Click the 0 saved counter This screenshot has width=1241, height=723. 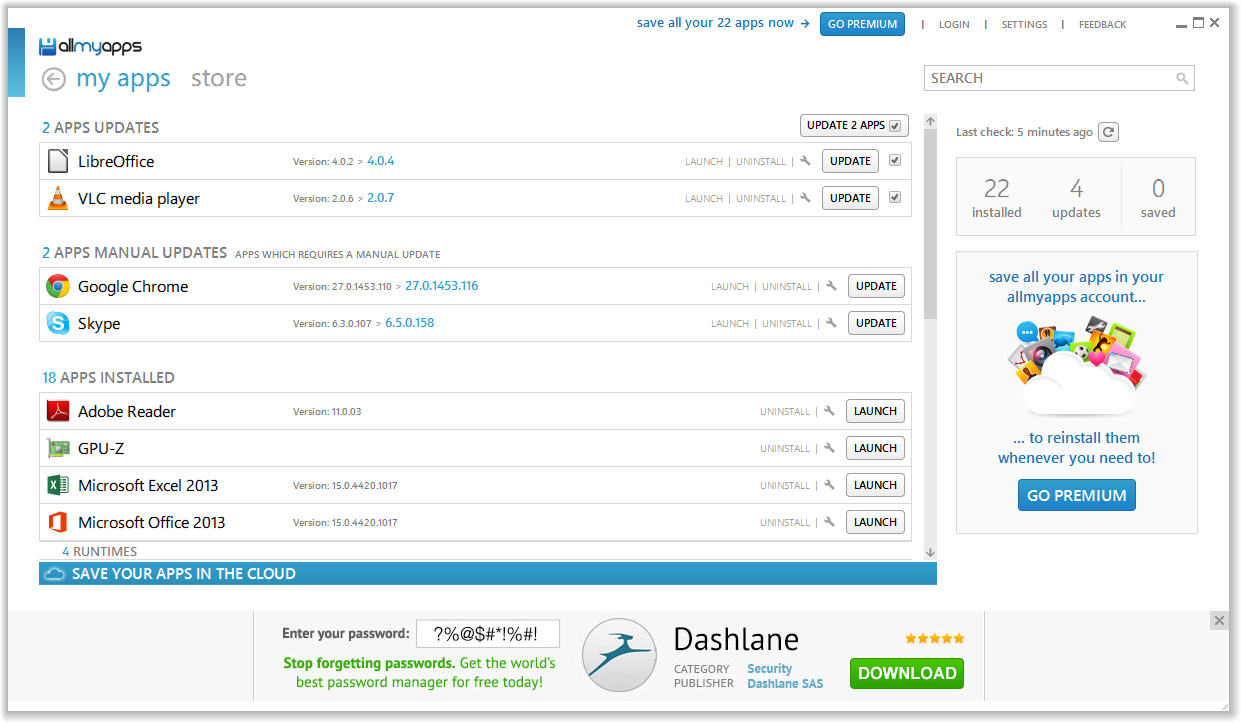tap(1158, 197)
